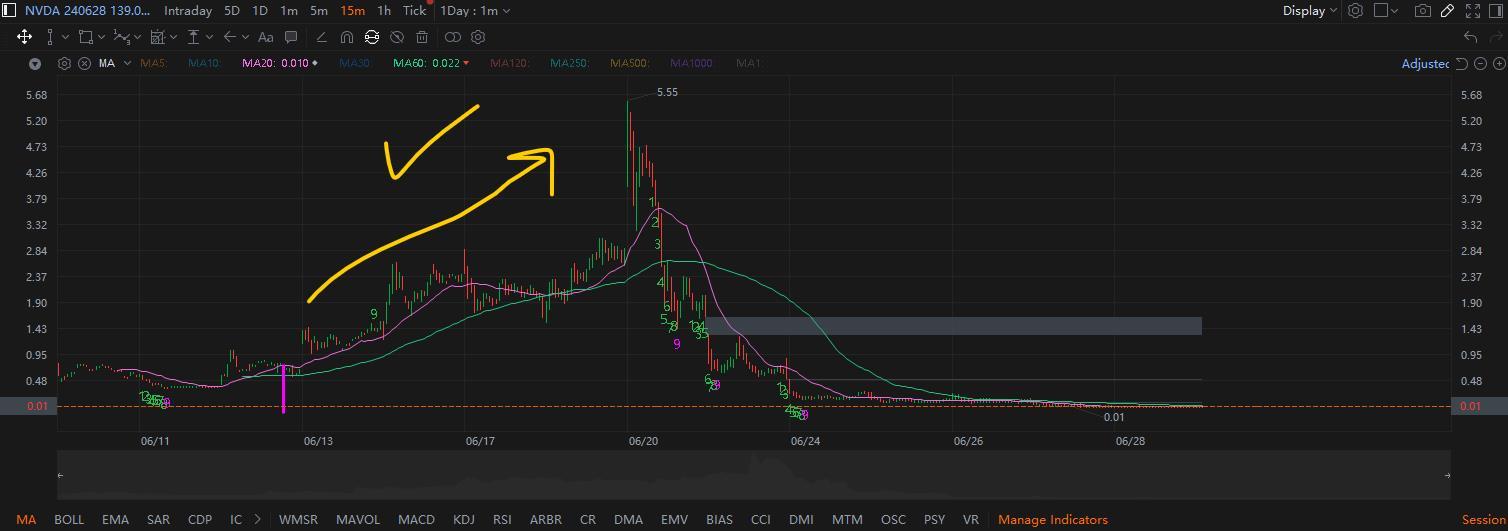Image resolution: width=1508 pixels, height=531 pixels.
Task: Toggle the drawing pen icon at top right
Action: click(x=1447, y=11)
